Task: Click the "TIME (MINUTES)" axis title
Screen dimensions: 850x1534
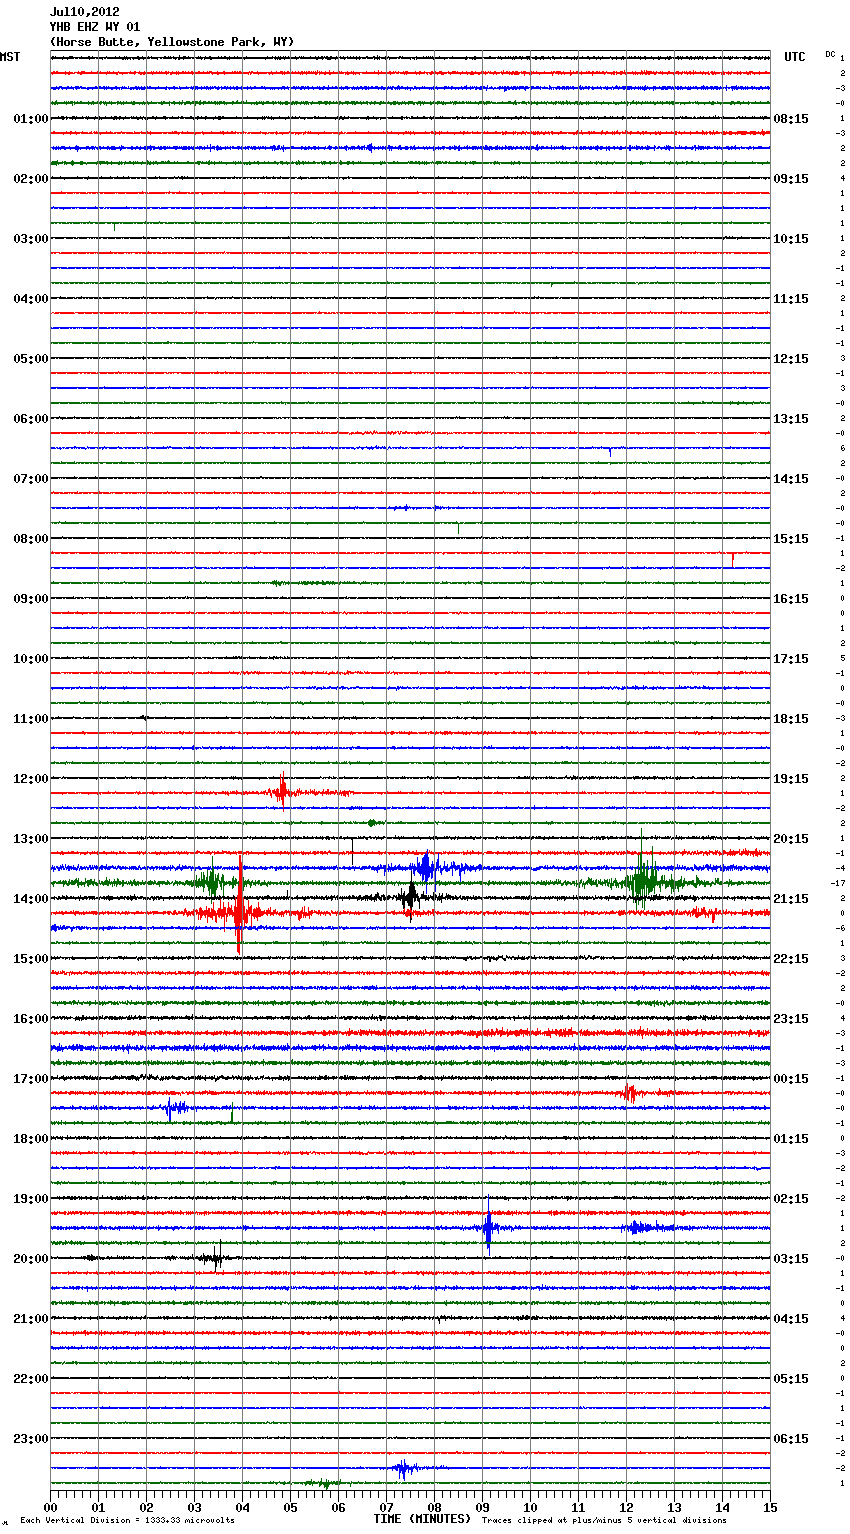Action: coord(422,1519)
